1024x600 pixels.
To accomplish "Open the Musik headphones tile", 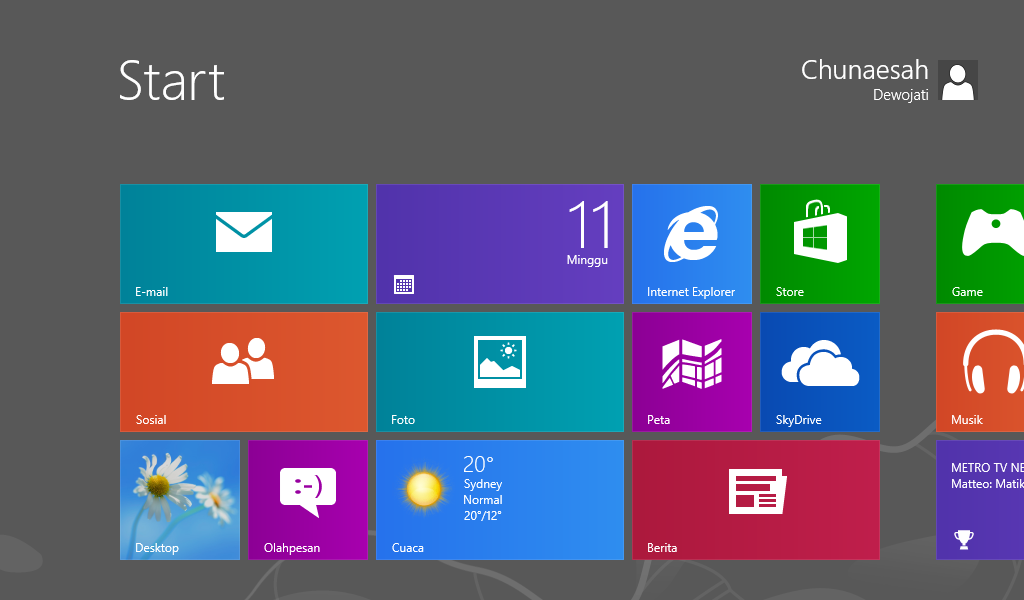I will [x=980, y=371].
